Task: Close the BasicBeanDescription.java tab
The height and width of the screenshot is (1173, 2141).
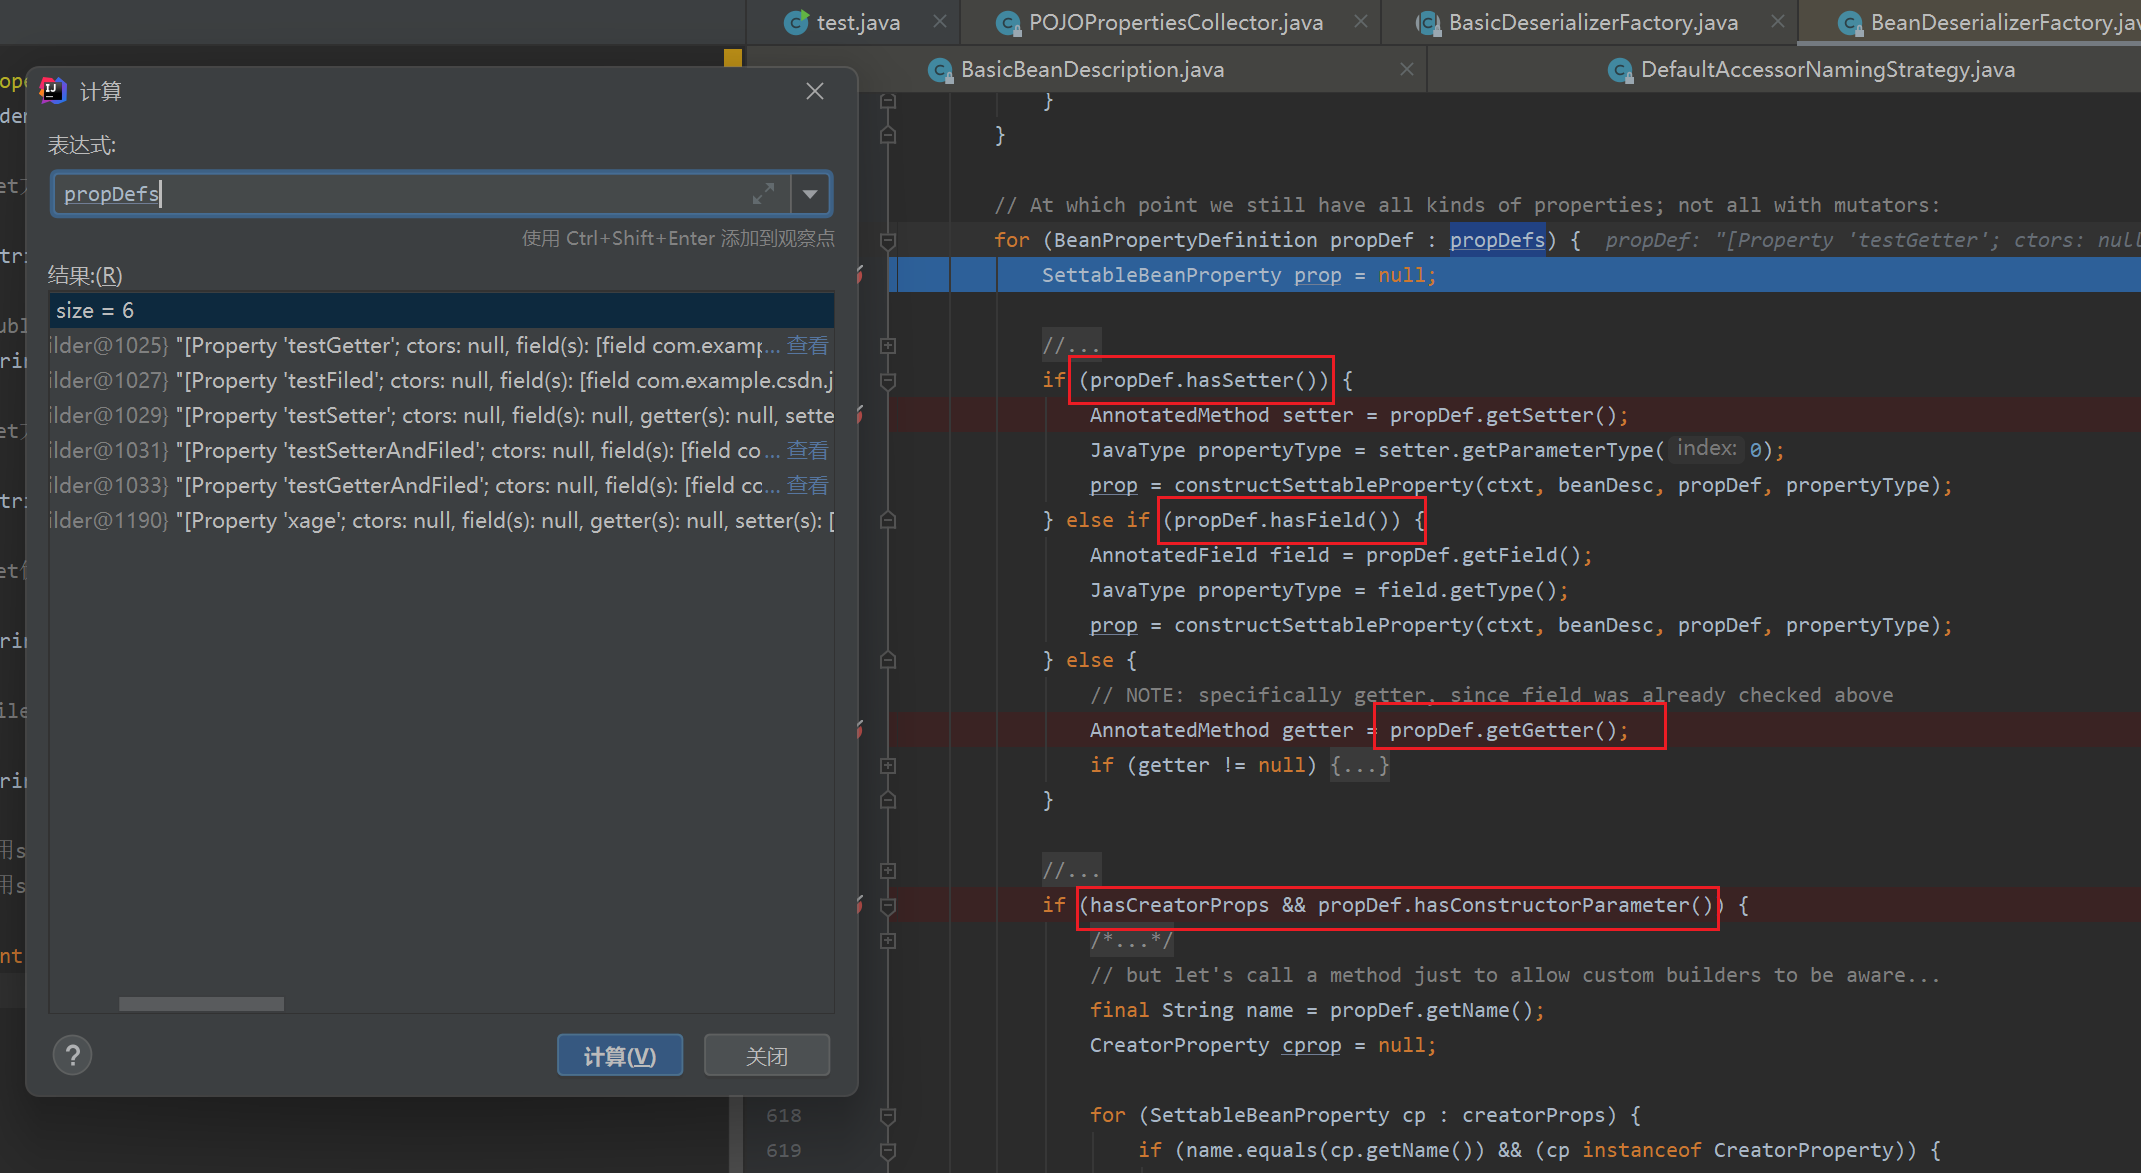Action: [x=1406, y=69]
